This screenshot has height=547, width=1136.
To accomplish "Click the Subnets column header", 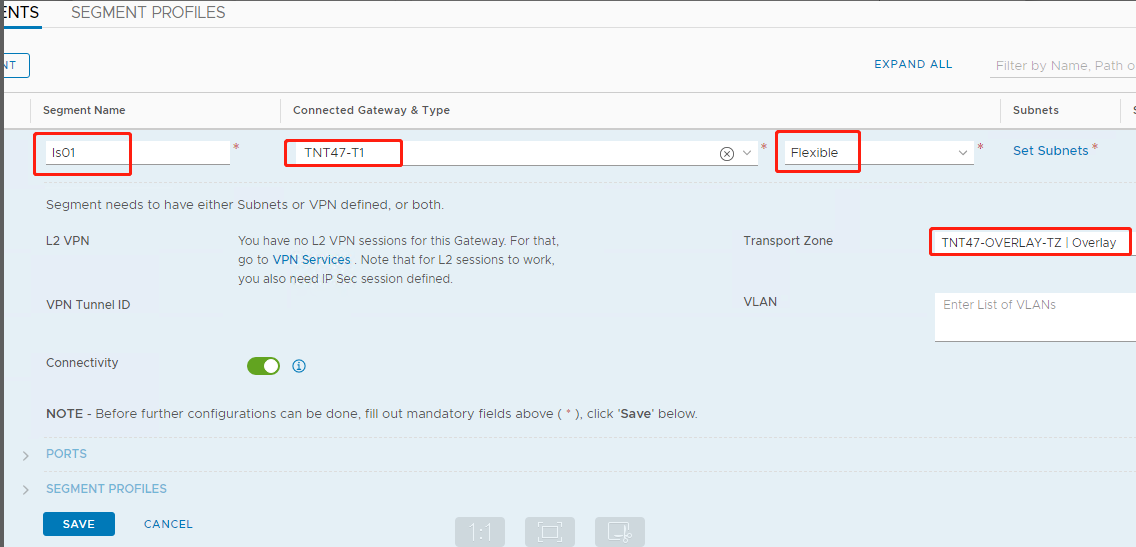I will (1035, 110).
